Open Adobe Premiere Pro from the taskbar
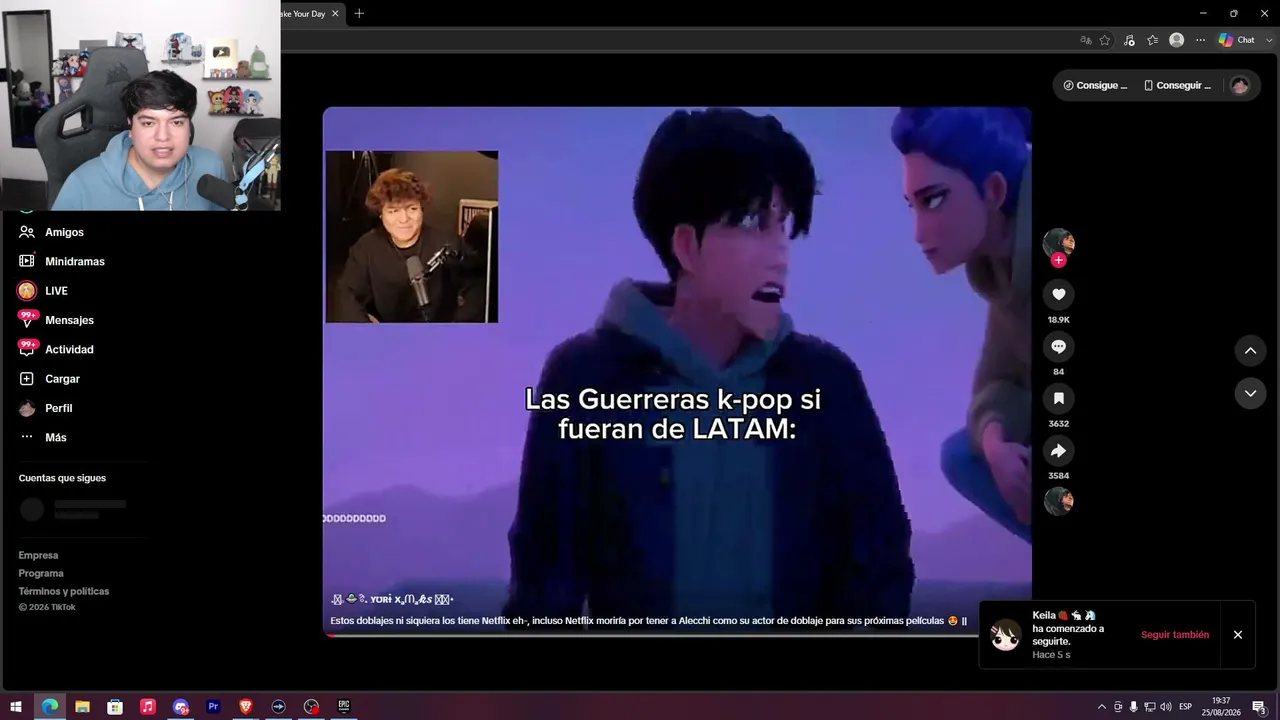 click(213, 706)
